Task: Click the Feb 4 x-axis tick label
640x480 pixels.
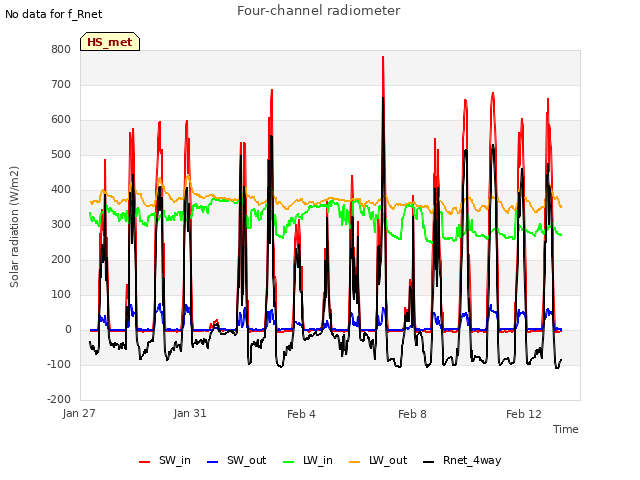Action: tap(301, 414)
